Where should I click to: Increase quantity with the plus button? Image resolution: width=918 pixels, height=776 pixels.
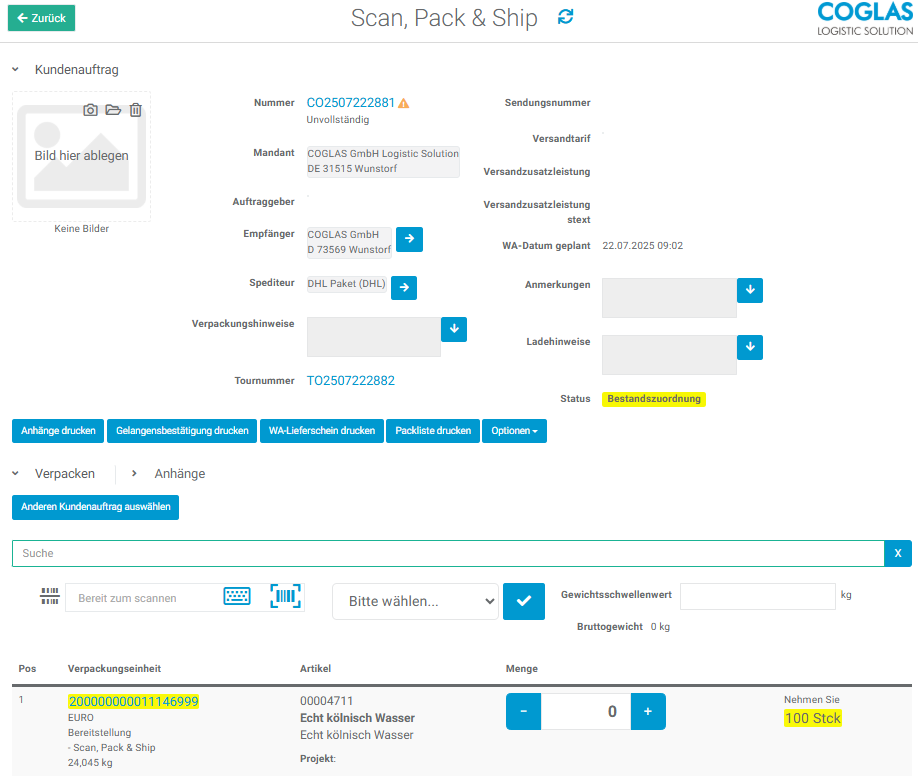click(648, 712)
